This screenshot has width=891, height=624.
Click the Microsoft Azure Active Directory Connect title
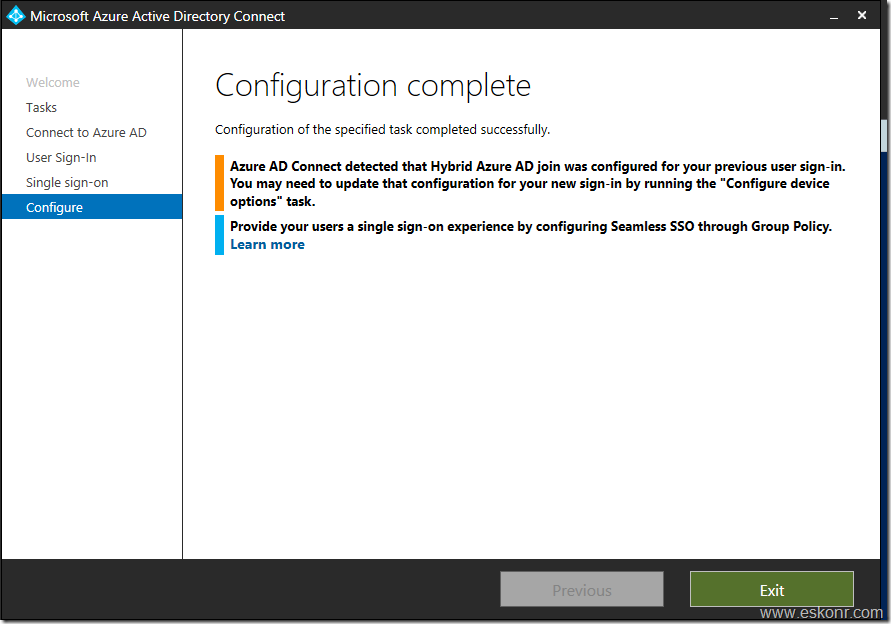(157, 16)
